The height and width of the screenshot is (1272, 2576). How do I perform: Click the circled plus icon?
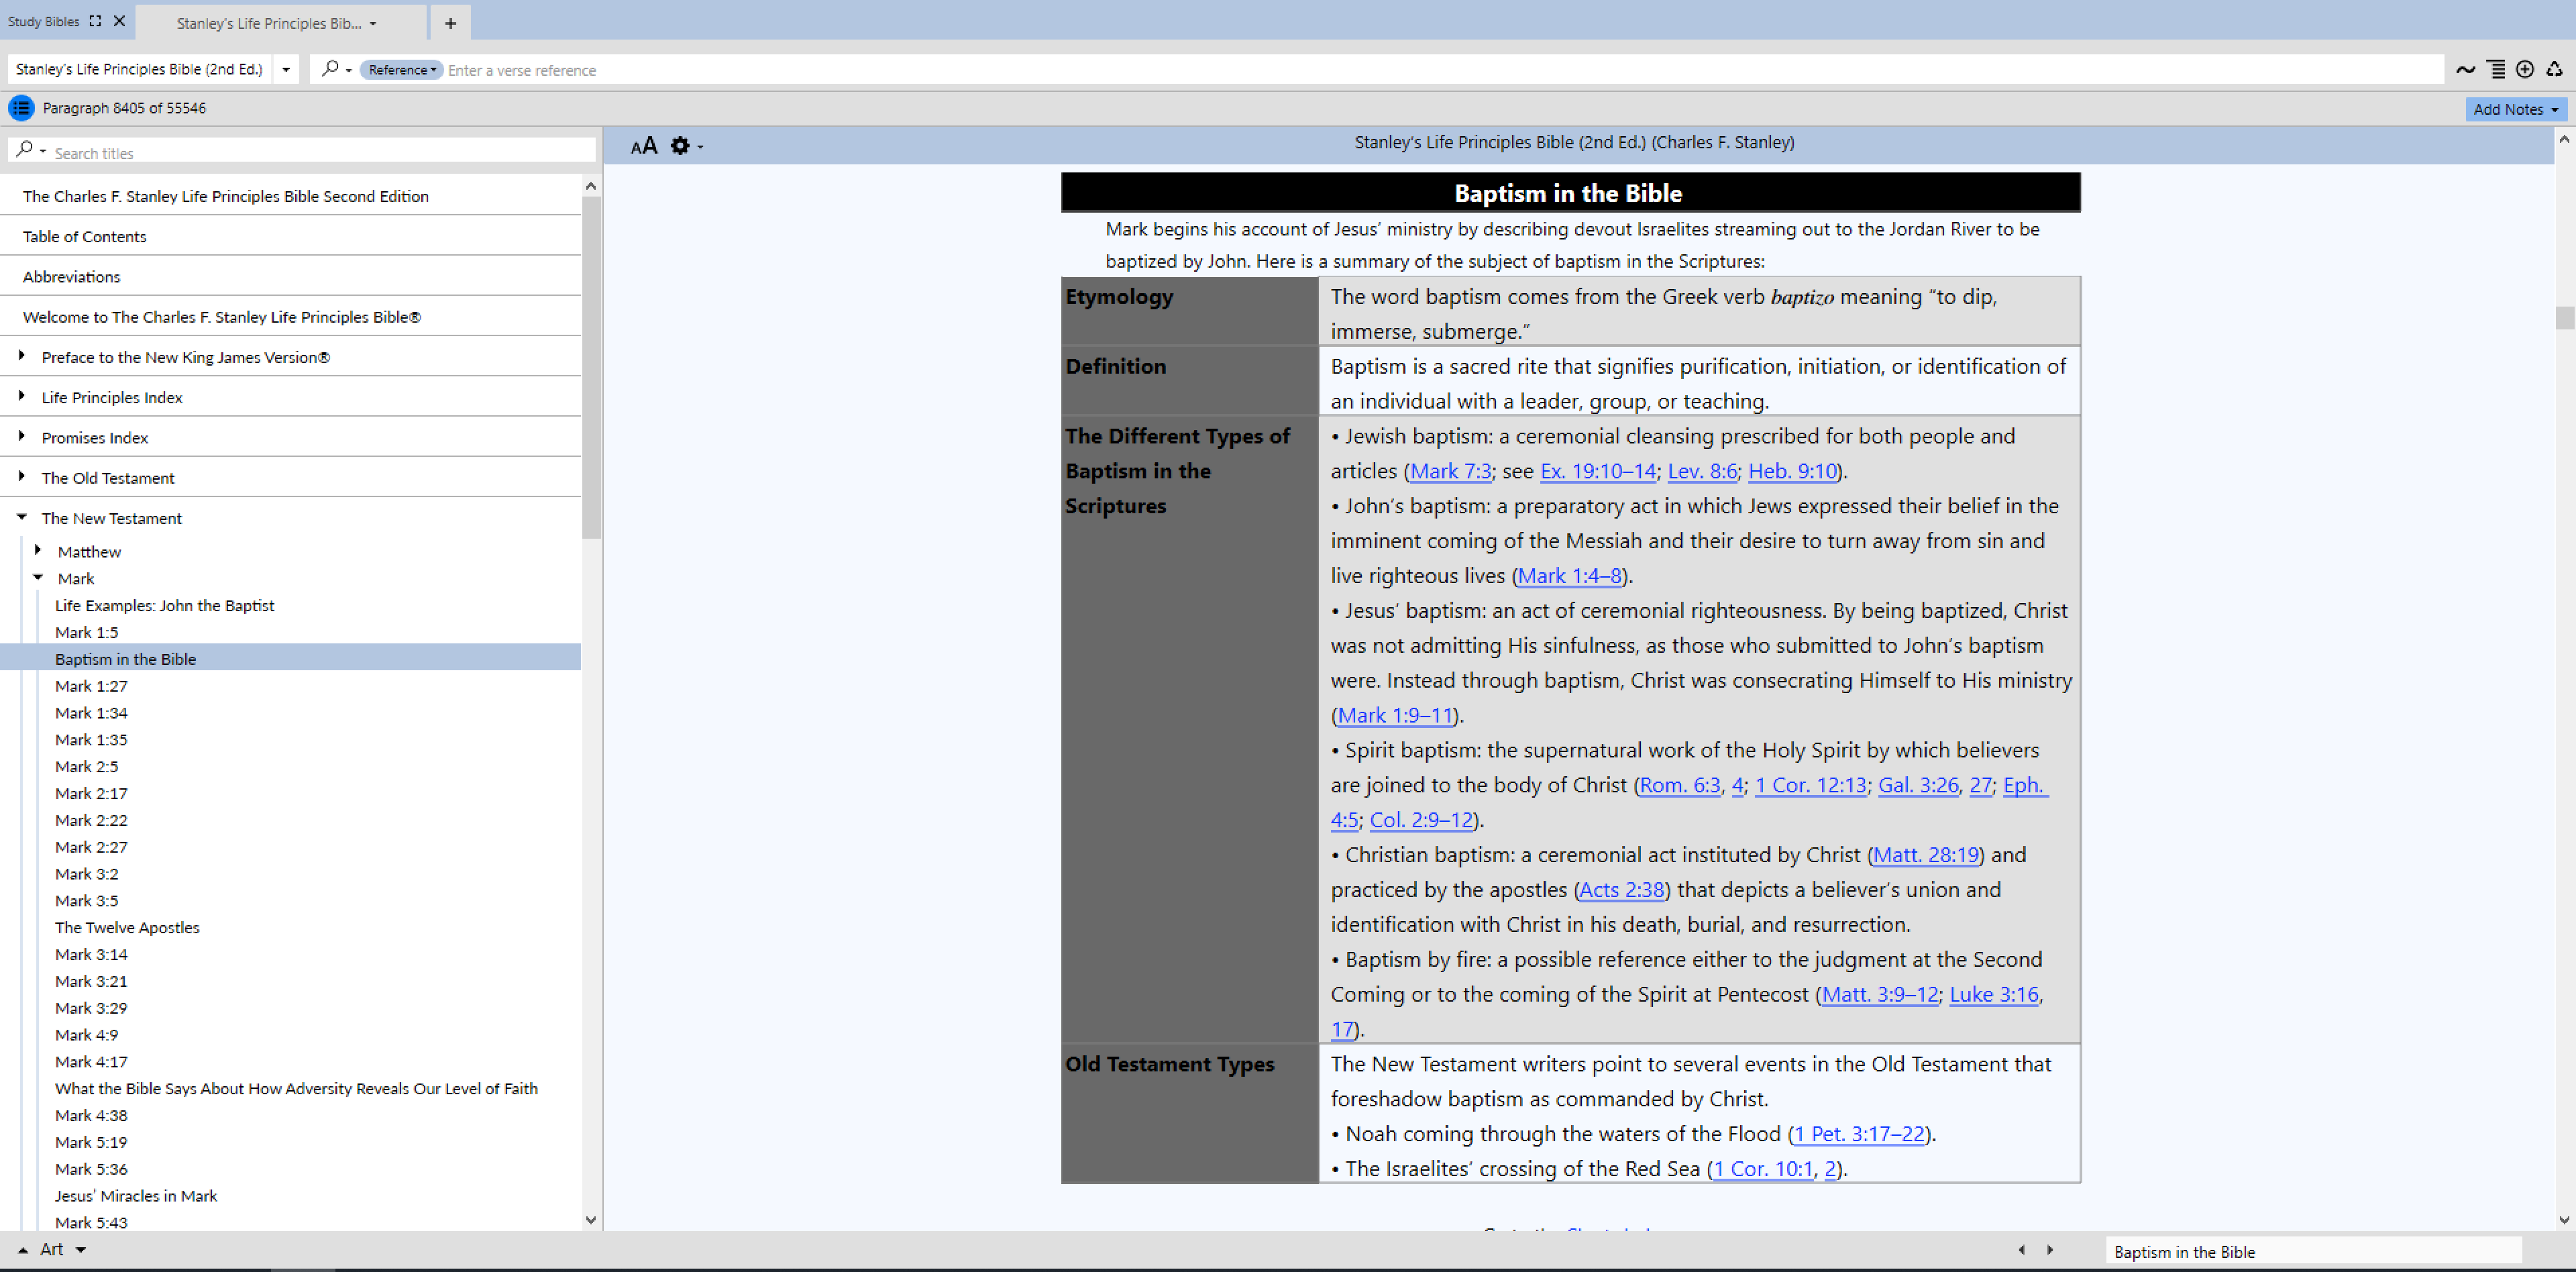2525,70
